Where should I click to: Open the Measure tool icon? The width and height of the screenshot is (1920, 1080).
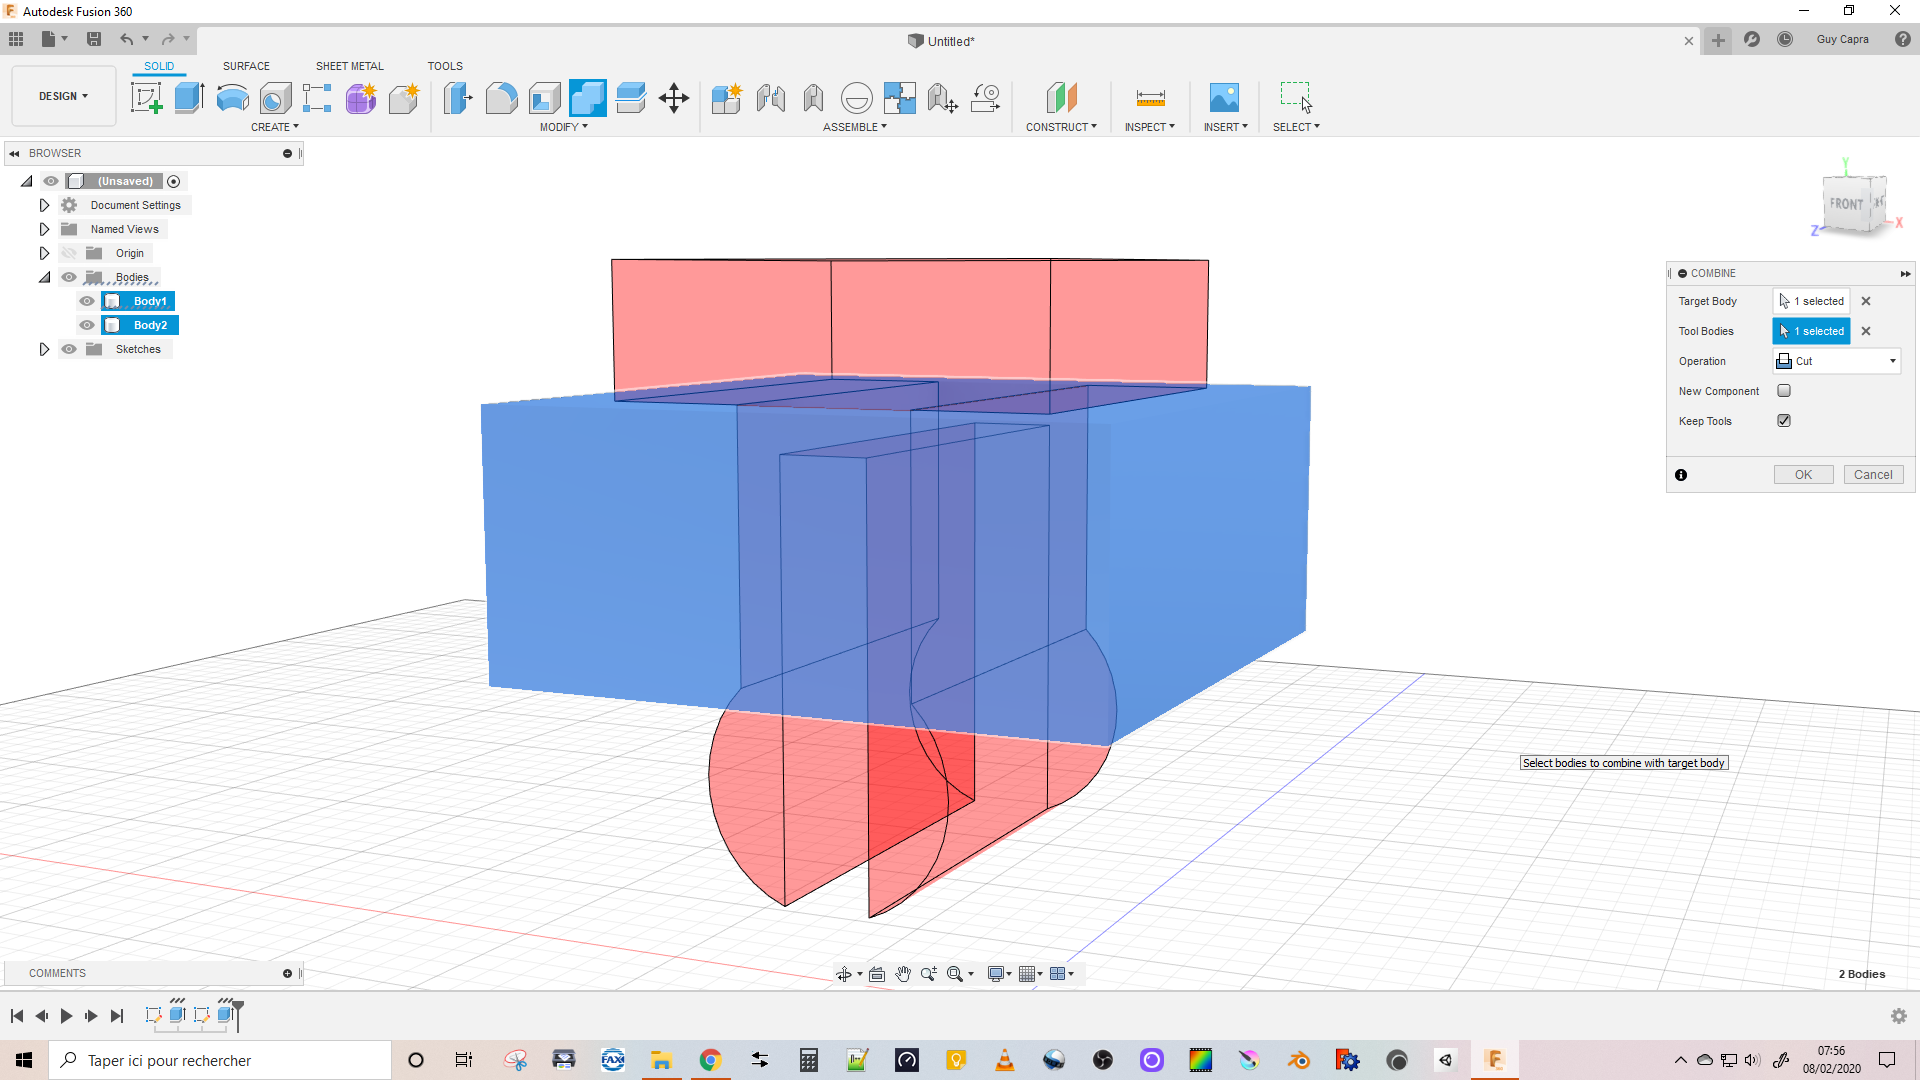point(1150,98)
